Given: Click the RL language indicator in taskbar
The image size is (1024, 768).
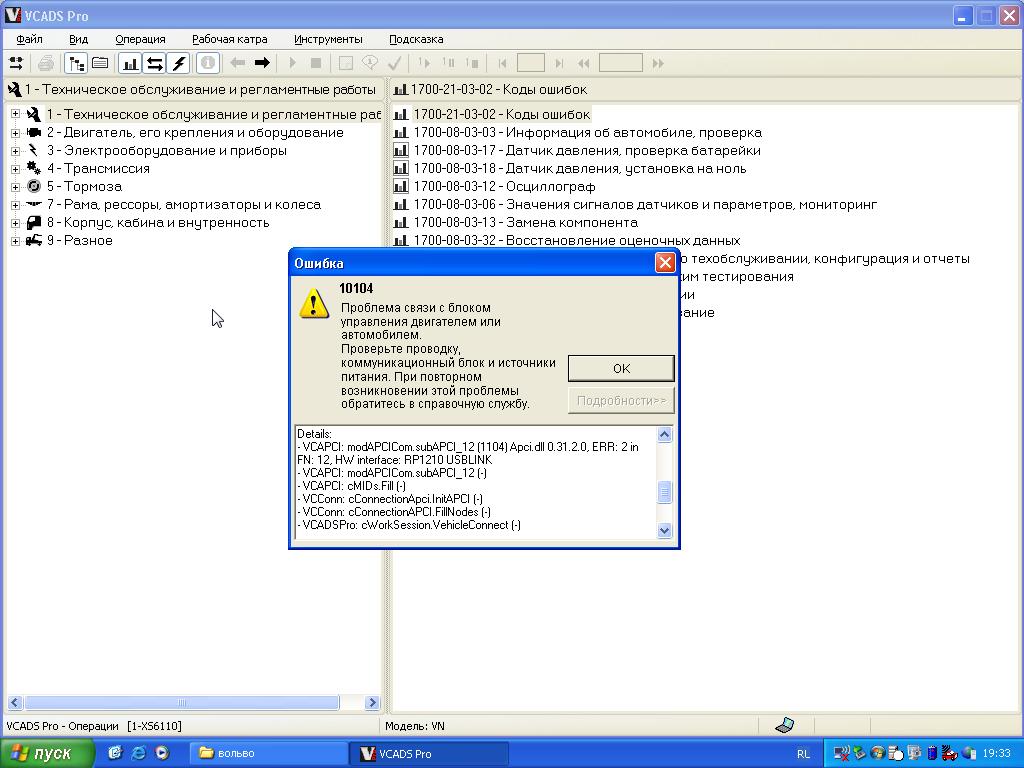Looking at the screenshot, I should tap(803, 754).
